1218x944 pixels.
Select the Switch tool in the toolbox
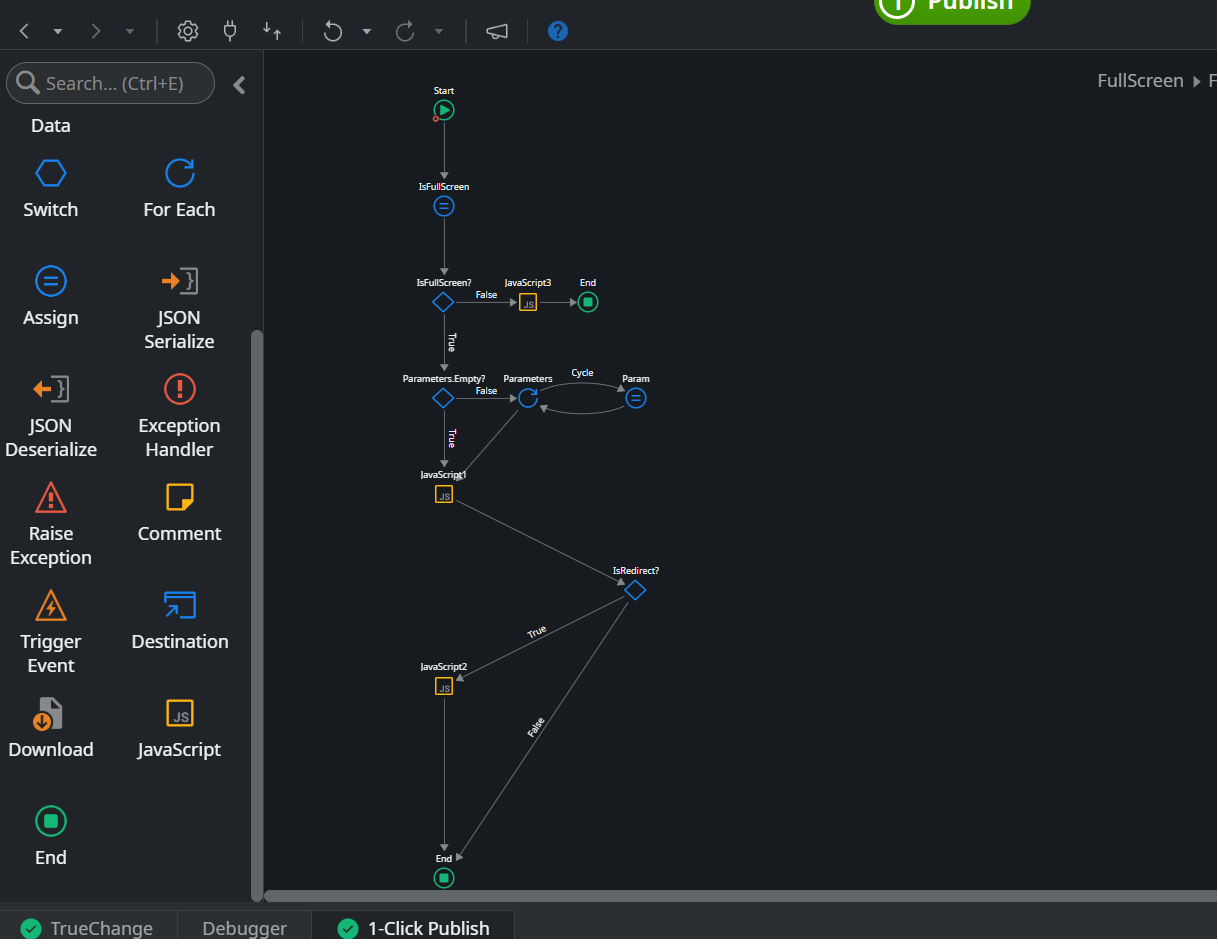[x=50, y=186]
